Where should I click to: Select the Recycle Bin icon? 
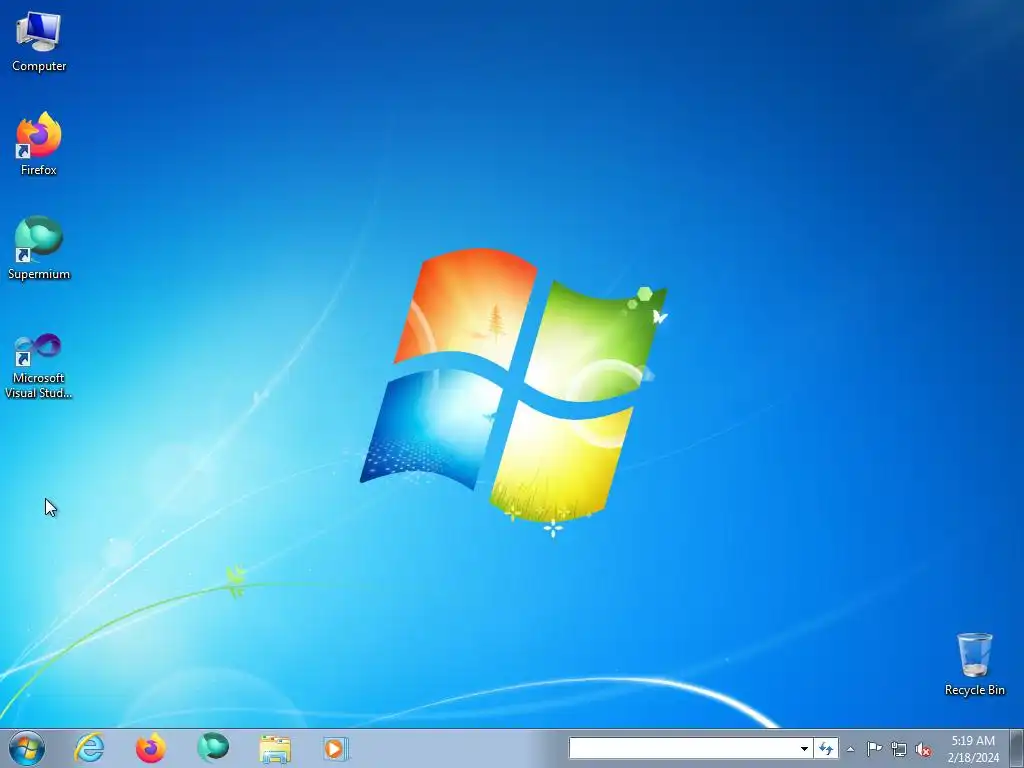point(974,664)
